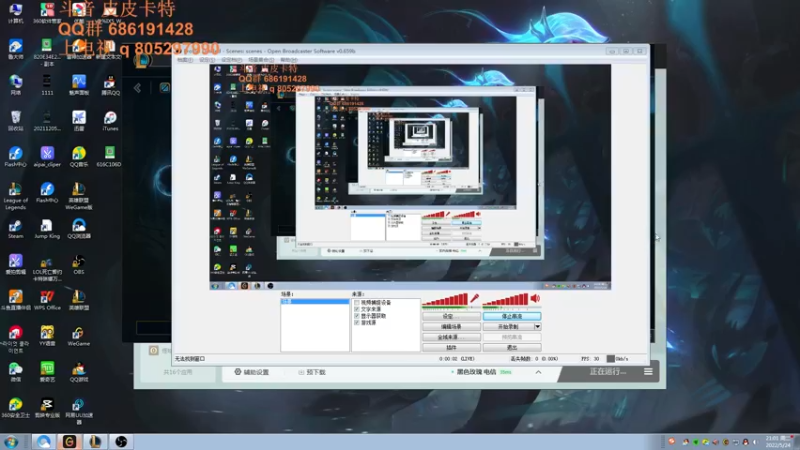The height and width of the screenshot is (450, 800).
Task: Open 辅助设置 in the launcher window
Action: [252, 372]
